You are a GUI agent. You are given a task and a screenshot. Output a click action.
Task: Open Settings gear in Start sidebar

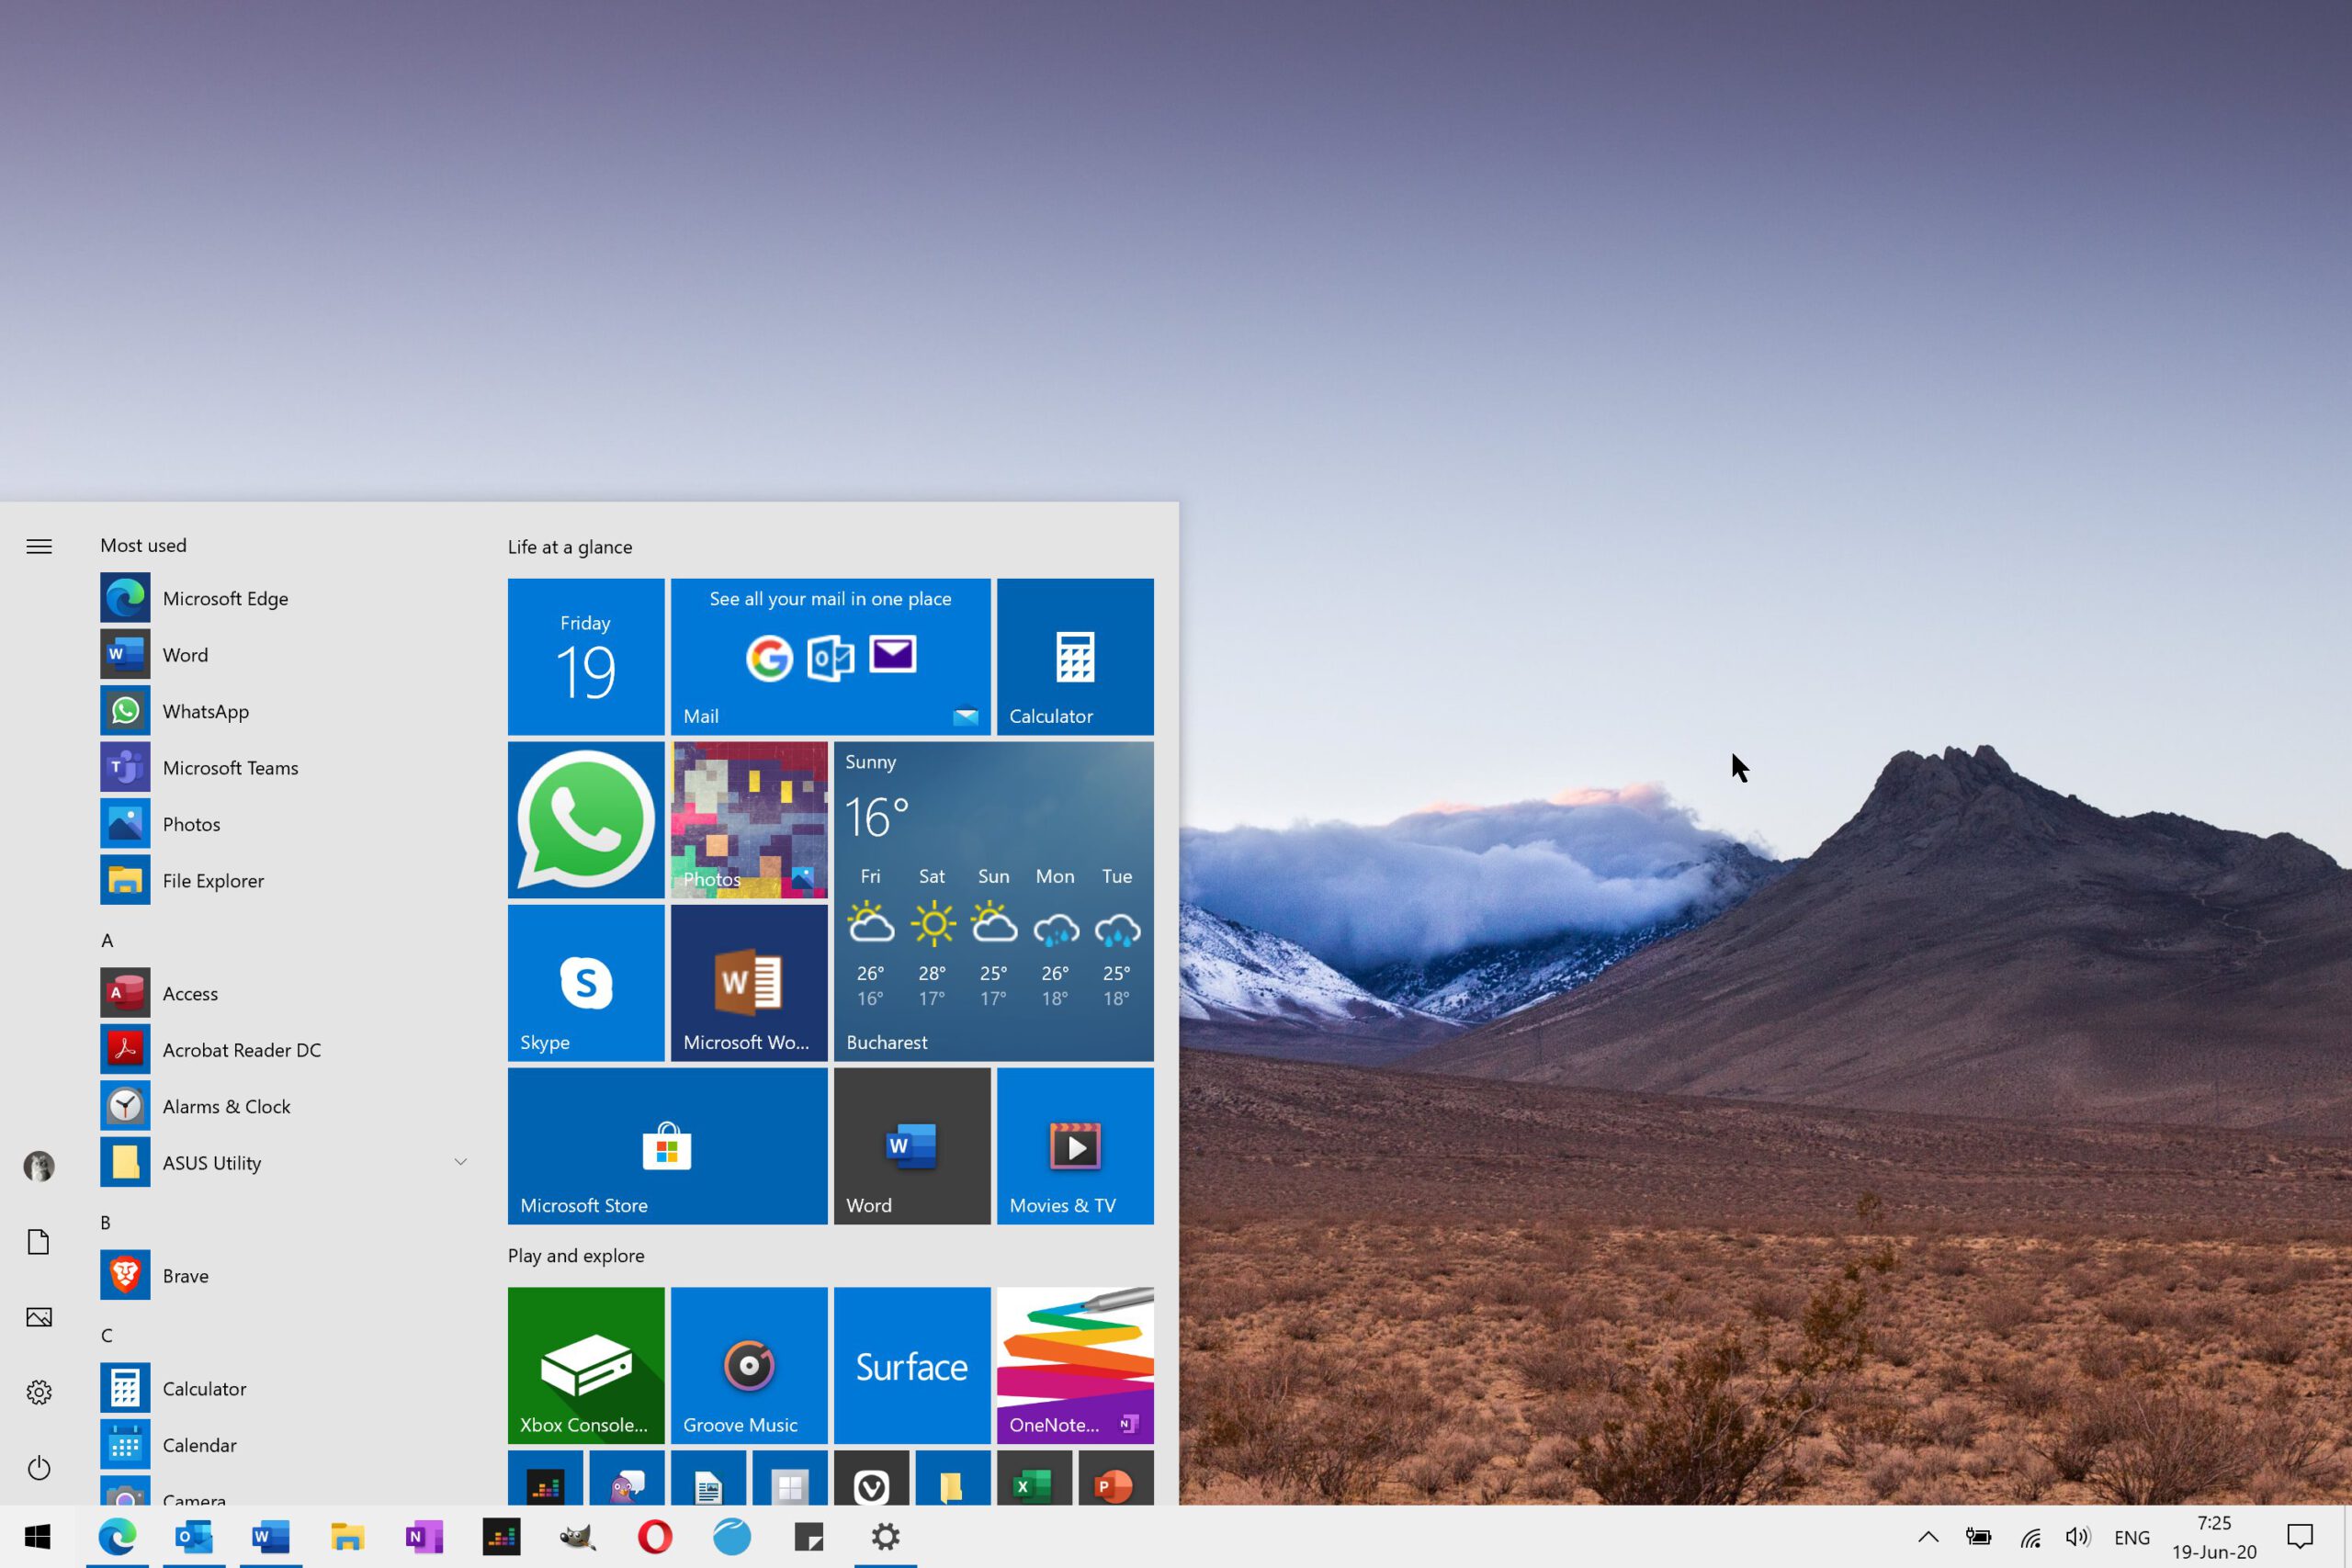(39, 1392)
